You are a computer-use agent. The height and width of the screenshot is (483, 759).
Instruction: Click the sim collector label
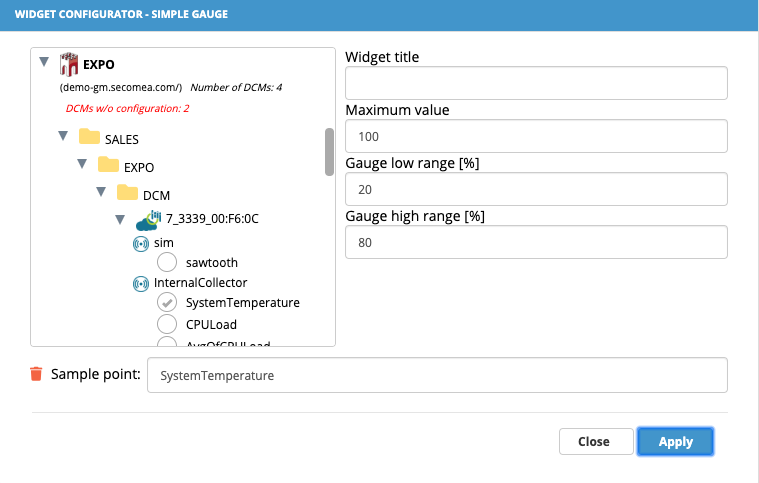point(164,242)
